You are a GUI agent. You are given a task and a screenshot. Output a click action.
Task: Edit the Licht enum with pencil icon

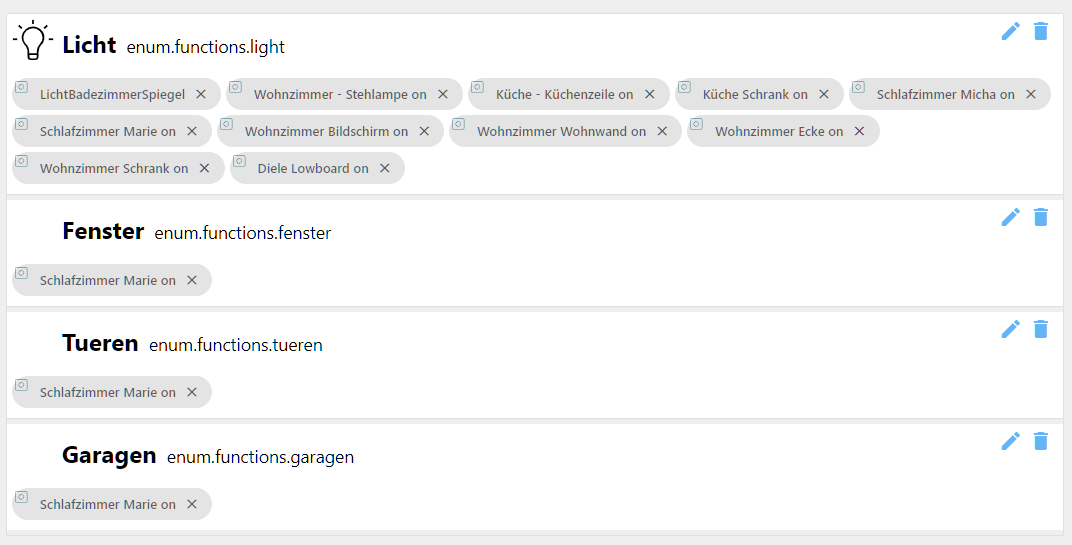(1010, 31)
